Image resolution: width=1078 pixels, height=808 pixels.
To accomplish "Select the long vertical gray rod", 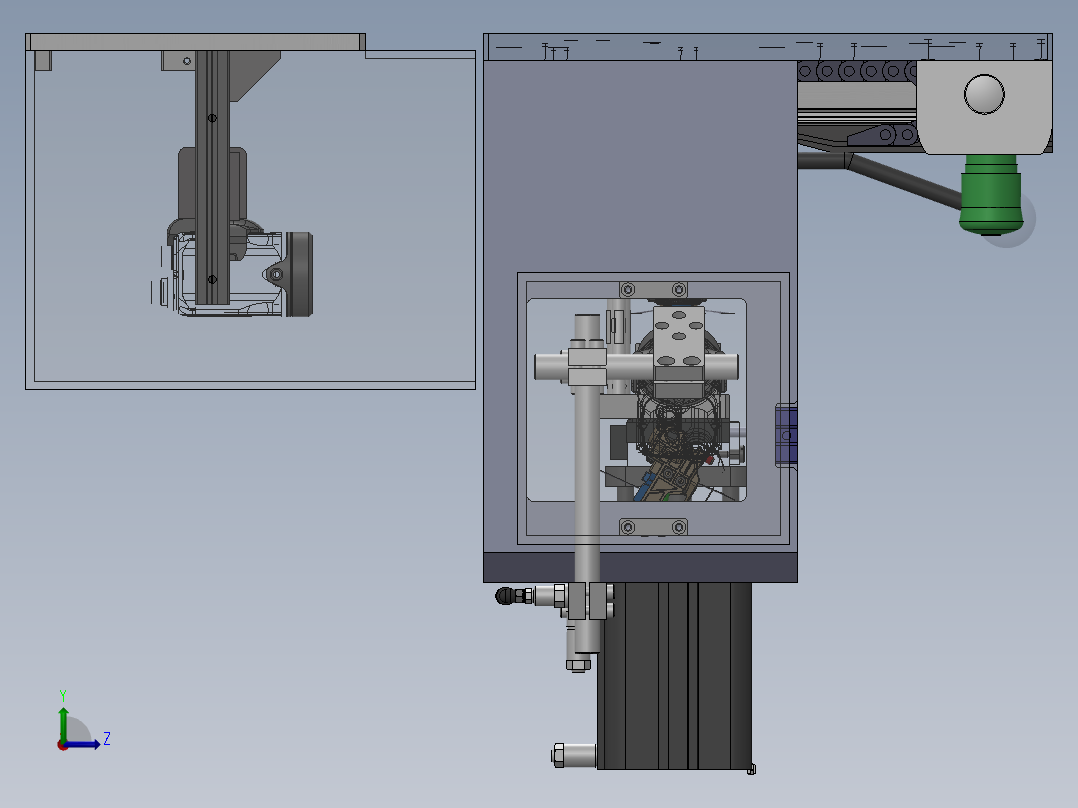I will (586, 481).
